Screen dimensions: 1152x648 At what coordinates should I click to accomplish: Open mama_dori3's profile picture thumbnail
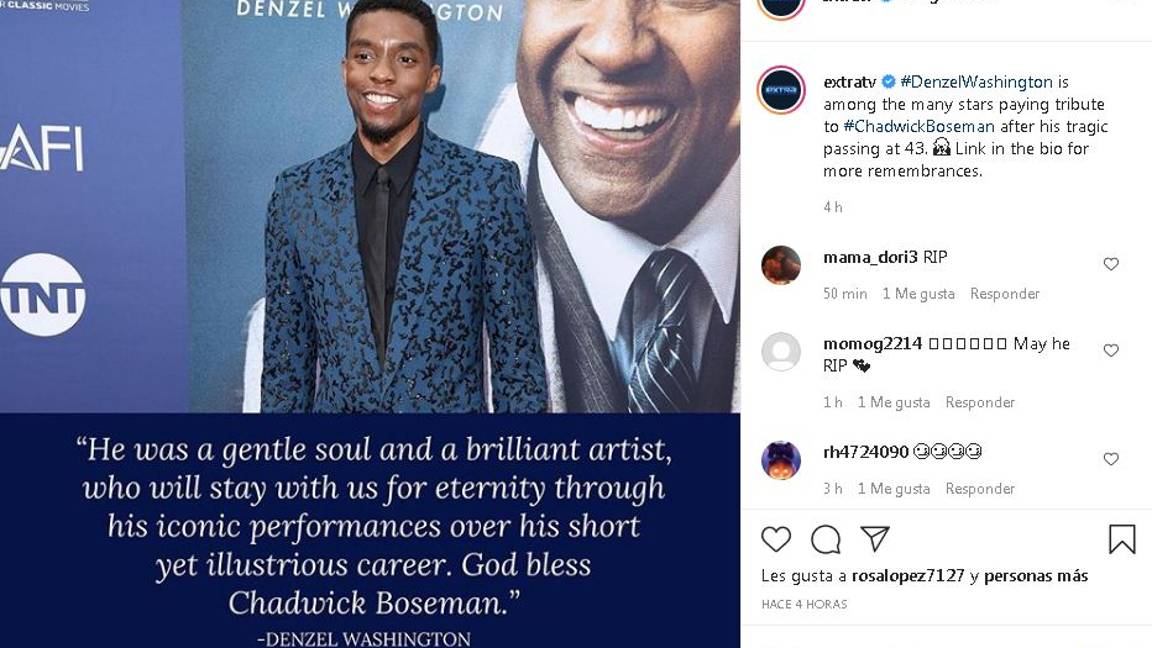tap(781, 265)
